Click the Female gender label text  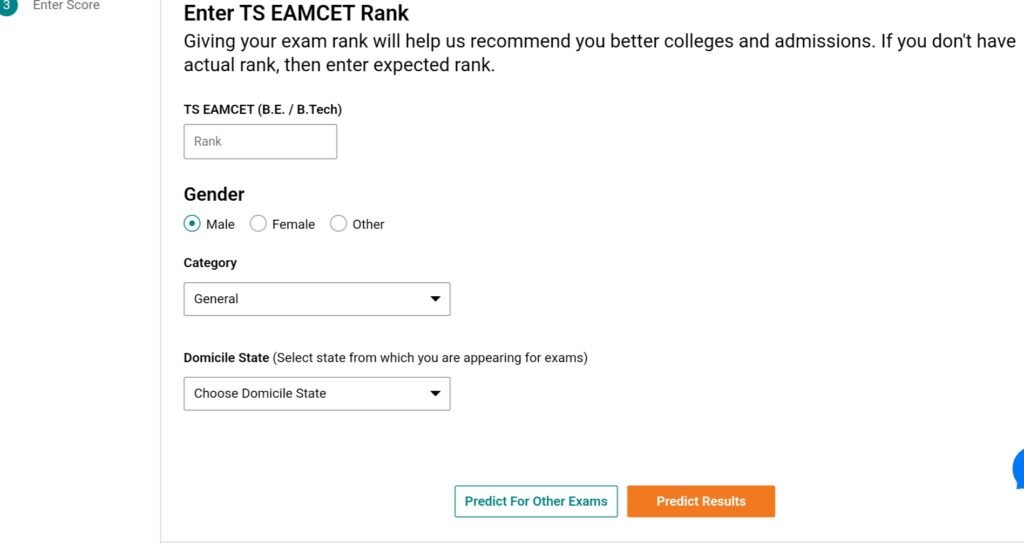(293, 225)
